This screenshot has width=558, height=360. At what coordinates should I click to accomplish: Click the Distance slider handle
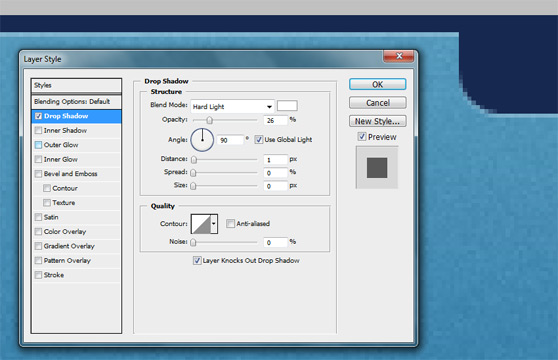194,160
